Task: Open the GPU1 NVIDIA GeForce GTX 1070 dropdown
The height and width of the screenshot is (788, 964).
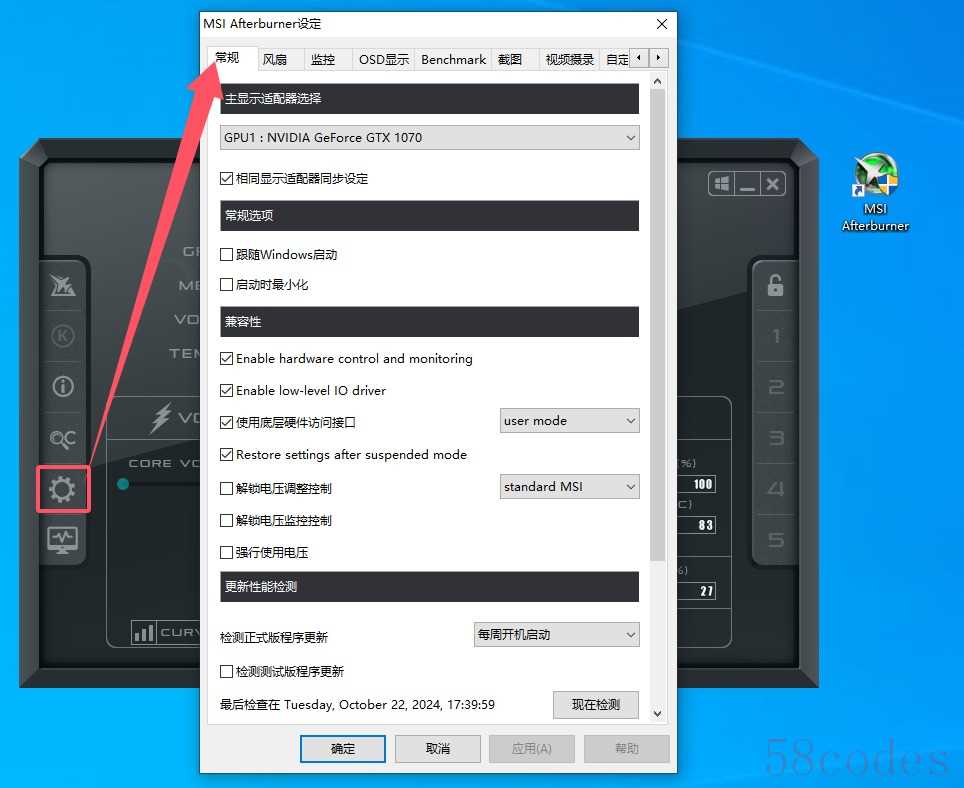Action: [x=430, y=138]
